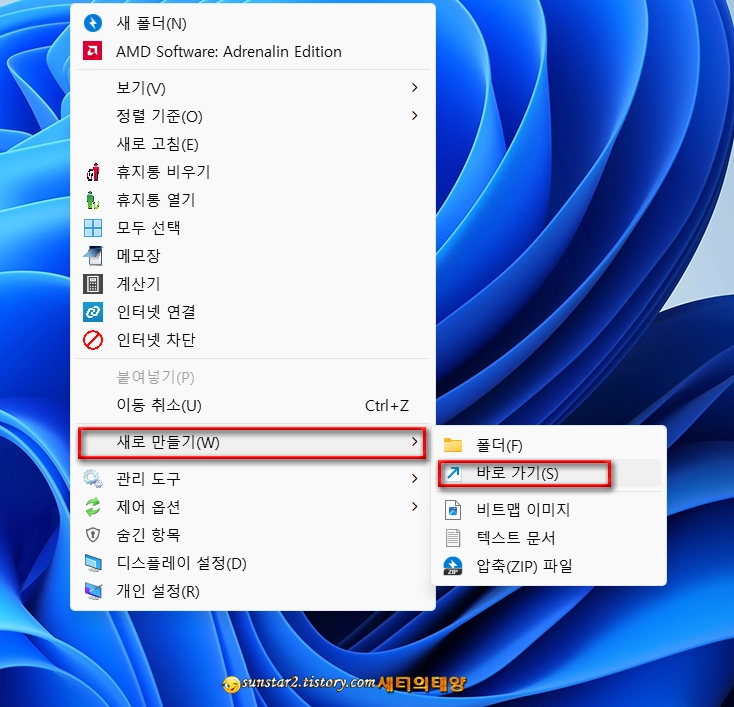Select the 보기(V) menu entry

tap(253, 88)
